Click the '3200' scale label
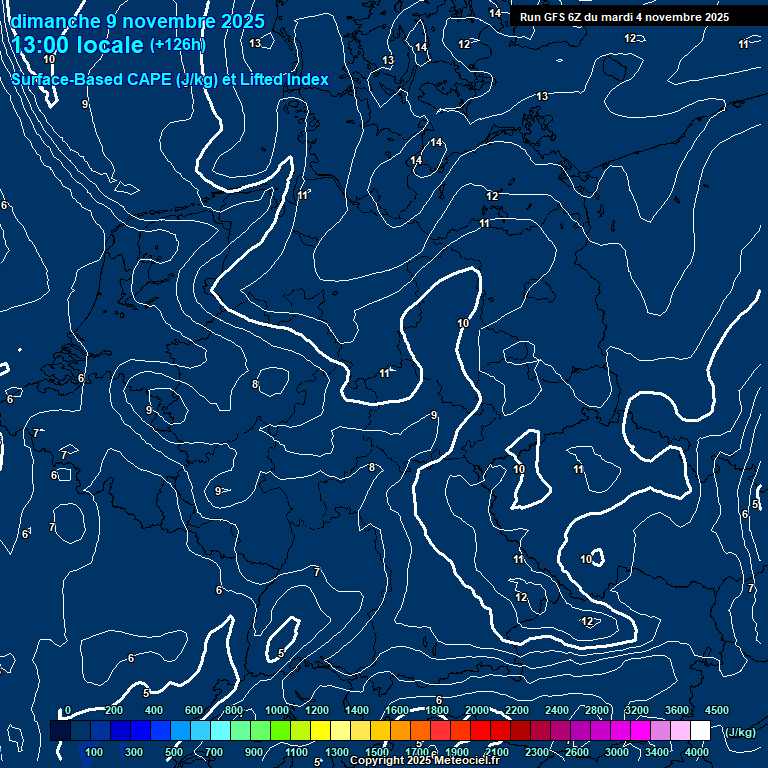 pos(637,710)
